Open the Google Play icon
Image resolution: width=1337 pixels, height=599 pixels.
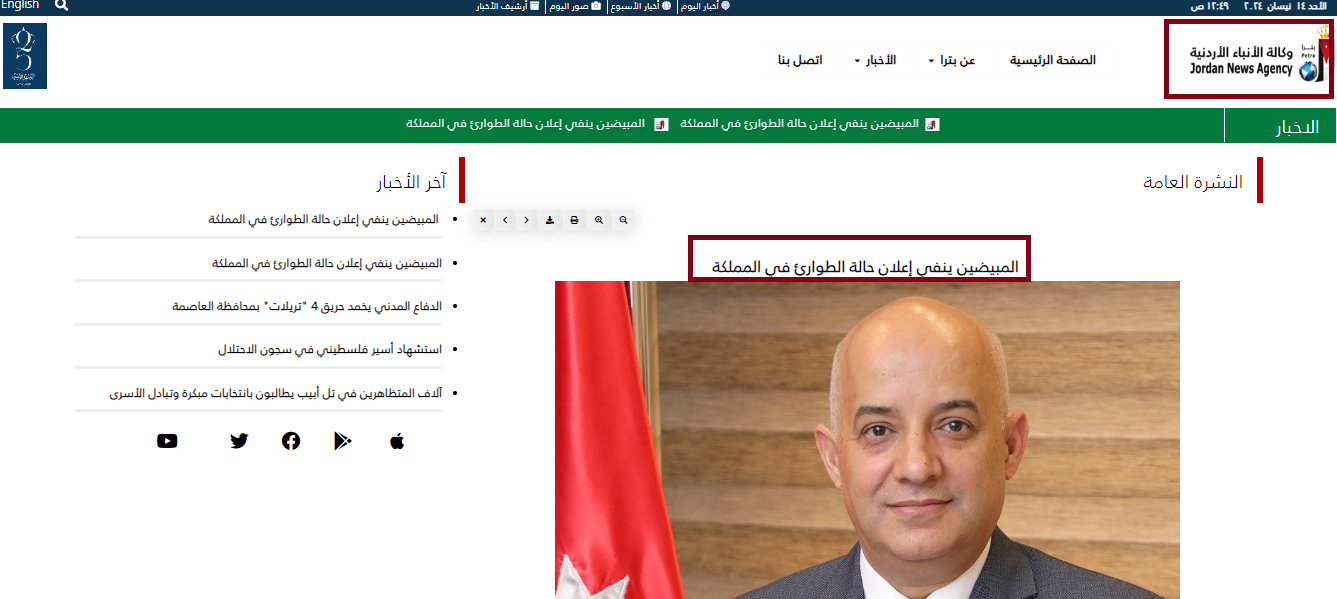(343, 441)
